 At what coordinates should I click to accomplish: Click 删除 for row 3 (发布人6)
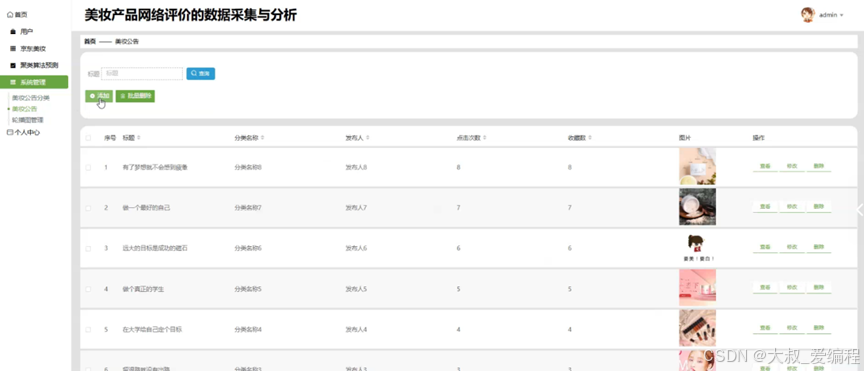pos(819,248)
